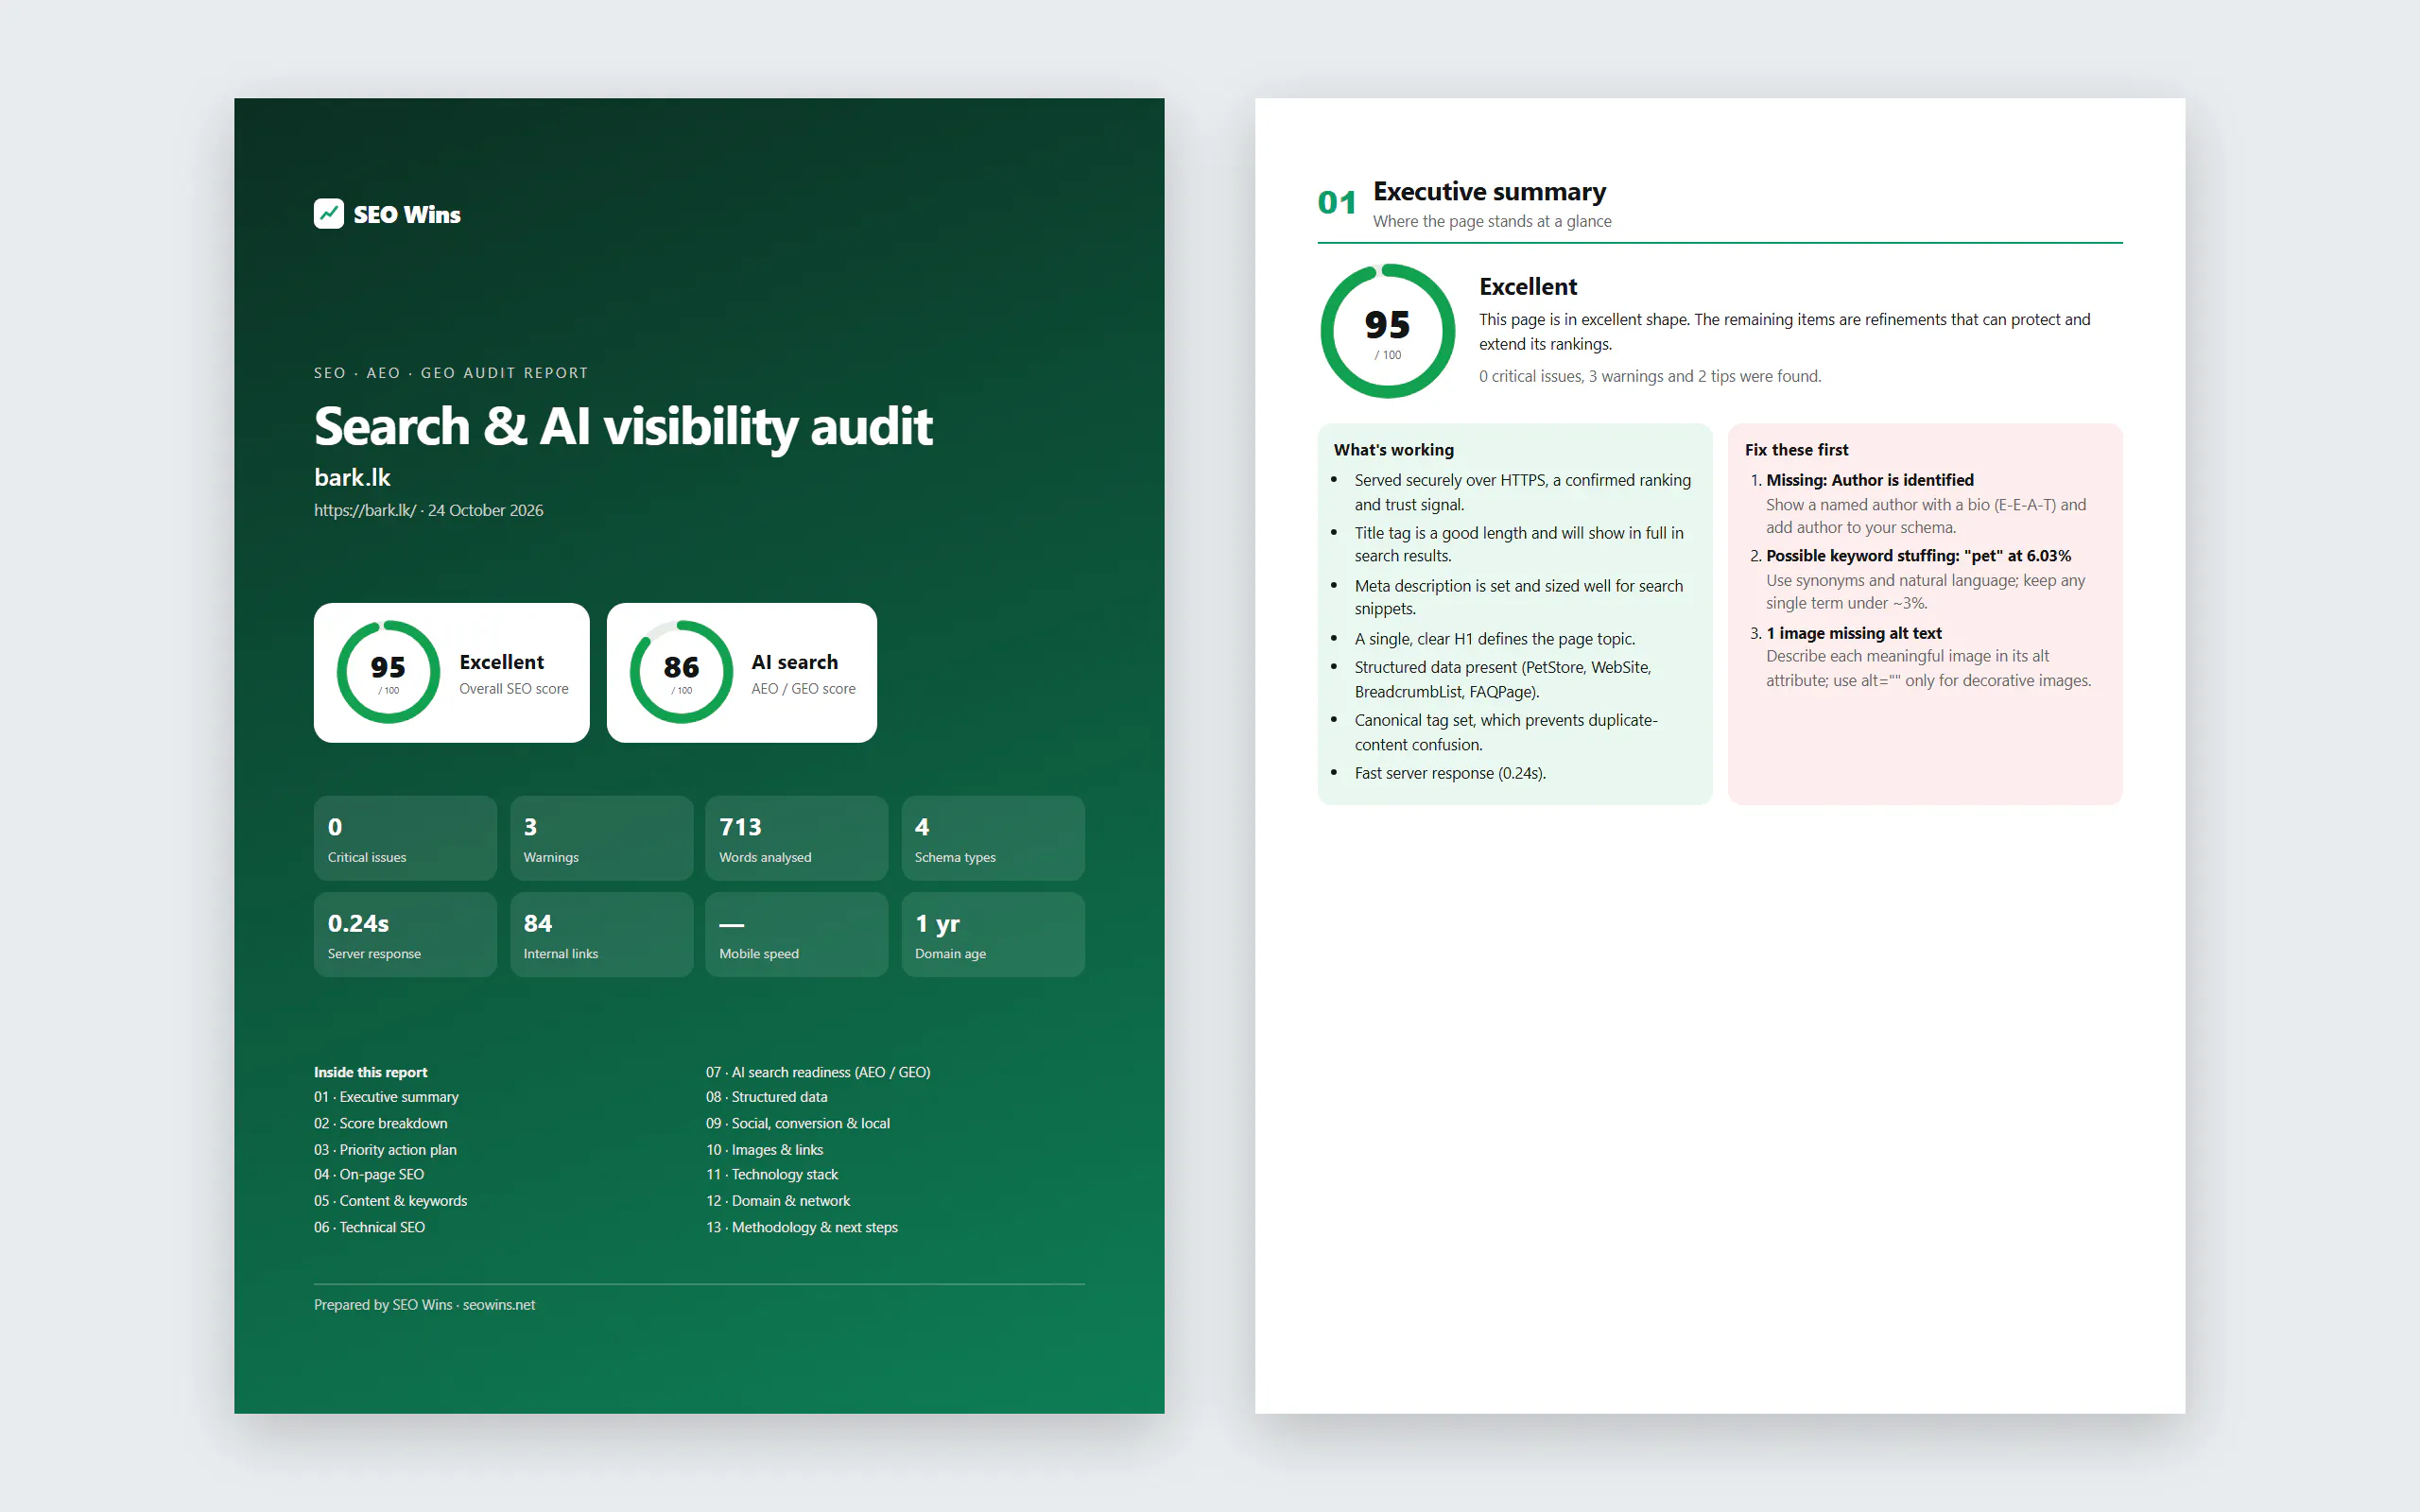
Task: Click 'A single, clear H1' bullet
Action: pos(1494,639)
